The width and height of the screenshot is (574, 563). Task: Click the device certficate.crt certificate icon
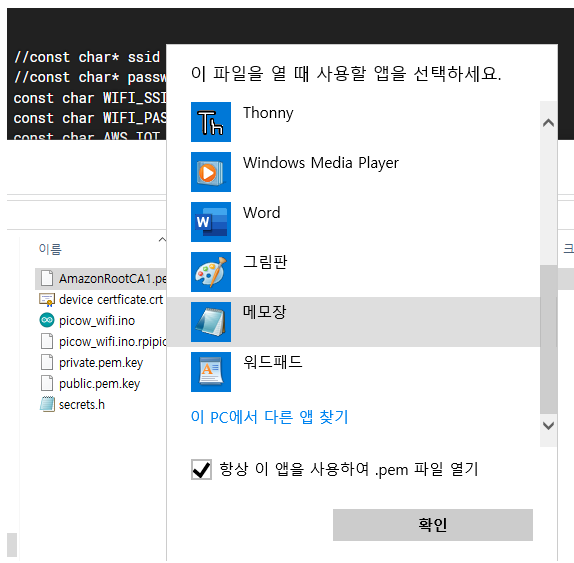click(x=47, y=300)
